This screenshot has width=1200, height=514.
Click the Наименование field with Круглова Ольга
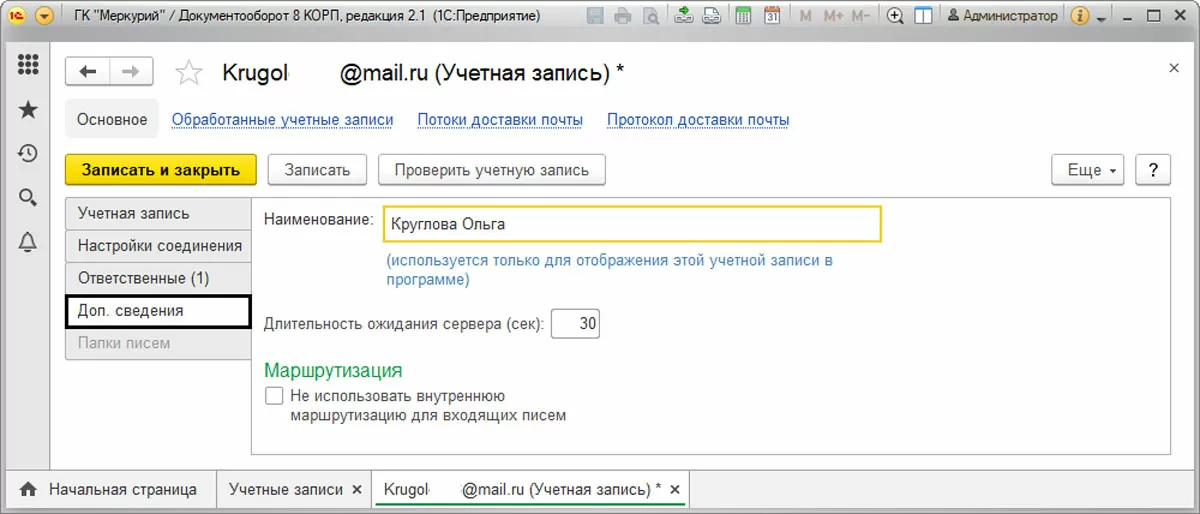coord(632,224)
